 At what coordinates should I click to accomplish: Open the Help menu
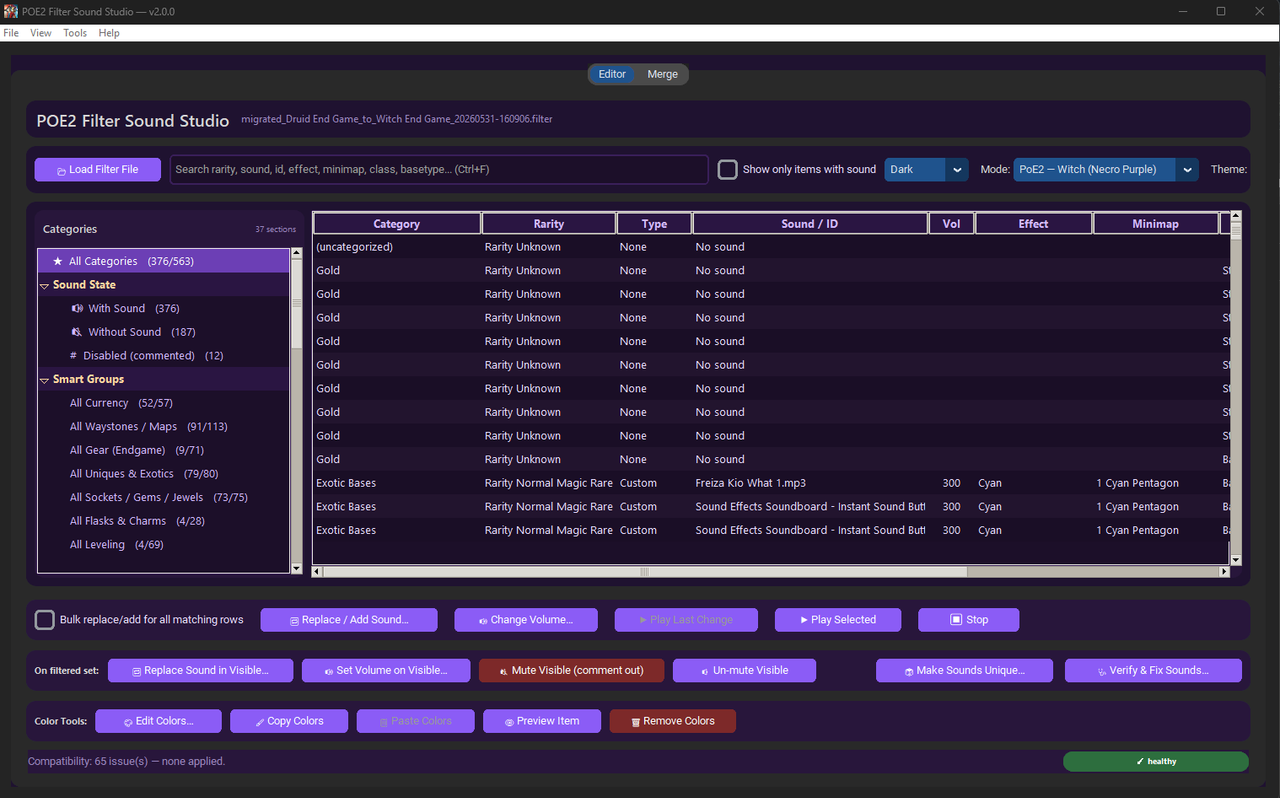[109, 33]
